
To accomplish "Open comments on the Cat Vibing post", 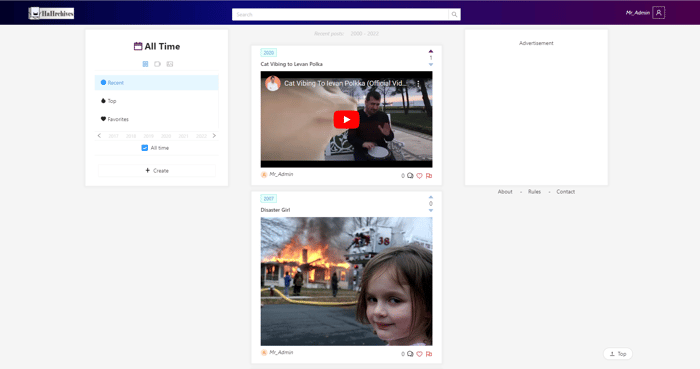I will [x=410, y=176].
